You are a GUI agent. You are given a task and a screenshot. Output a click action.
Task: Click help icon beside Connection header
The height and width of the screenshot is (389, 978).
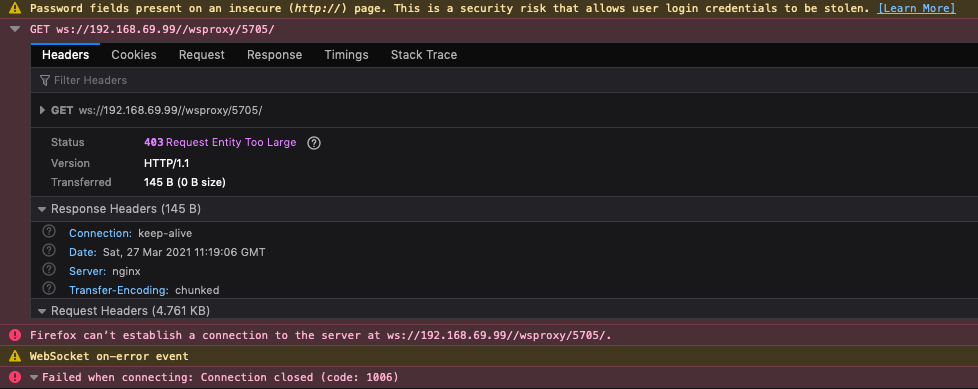click(x=49, y=231)
